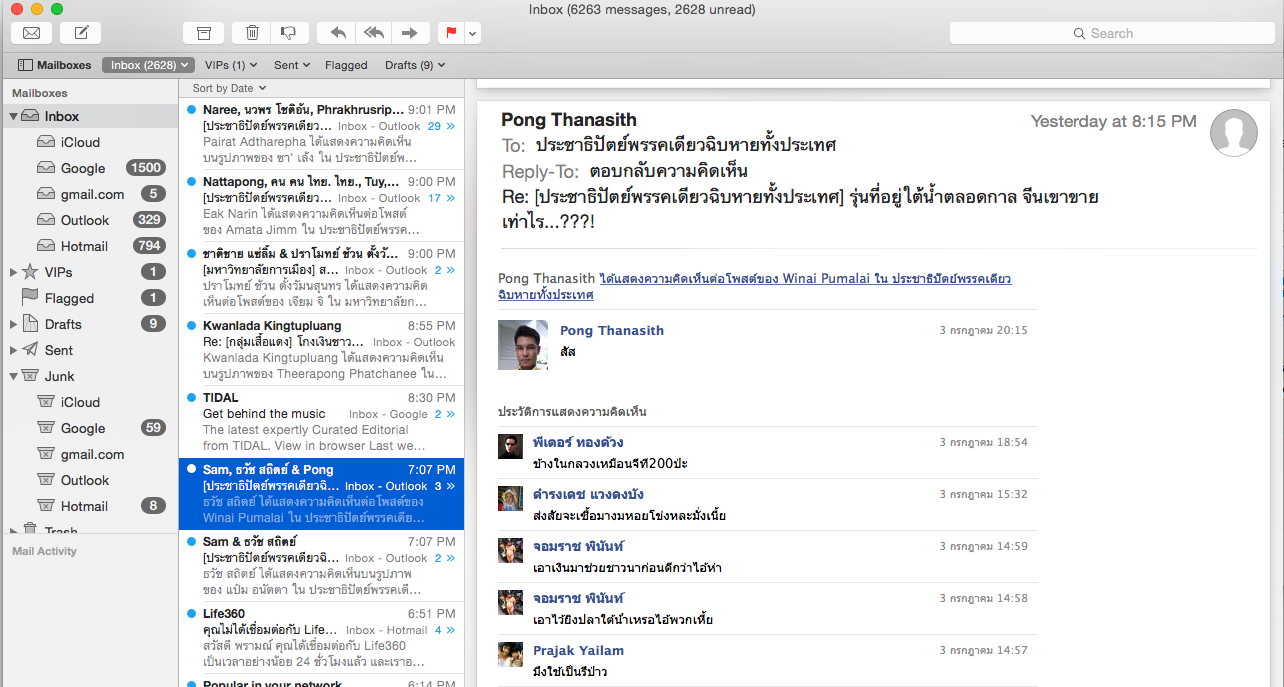Select the Flagged favorites item
The width and height of the screenshot is (1284, 687).
(346, 65)
